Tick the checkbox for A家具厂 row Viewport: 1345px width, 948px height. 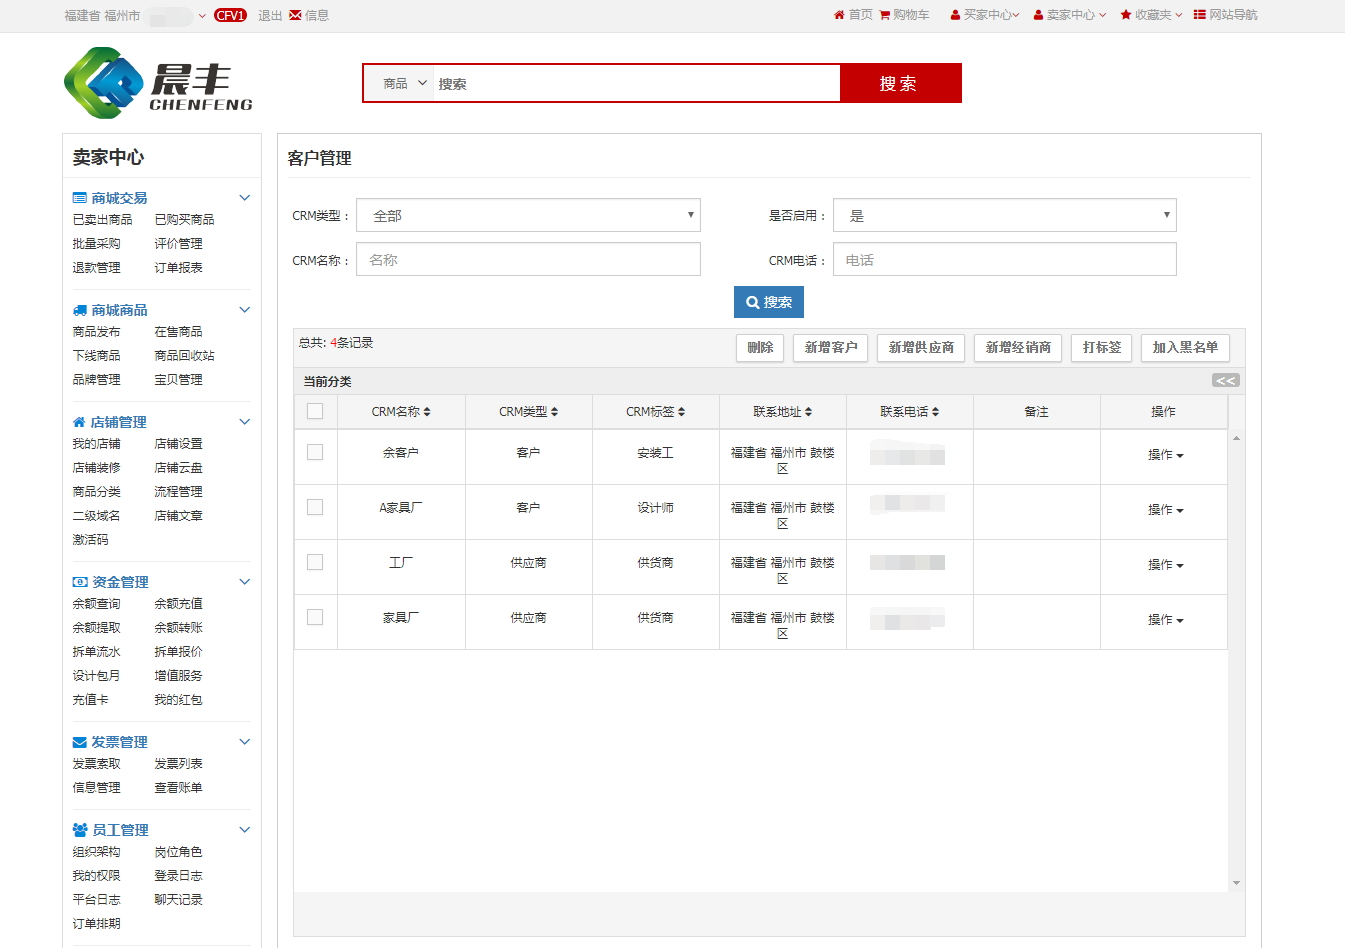point(315,507)
